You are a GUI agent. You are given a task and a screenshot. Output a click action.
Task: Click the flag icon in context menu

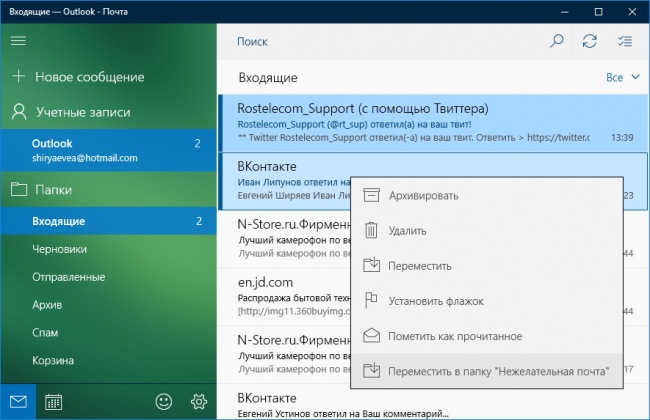pyautogui.click(x=371, y=301)
